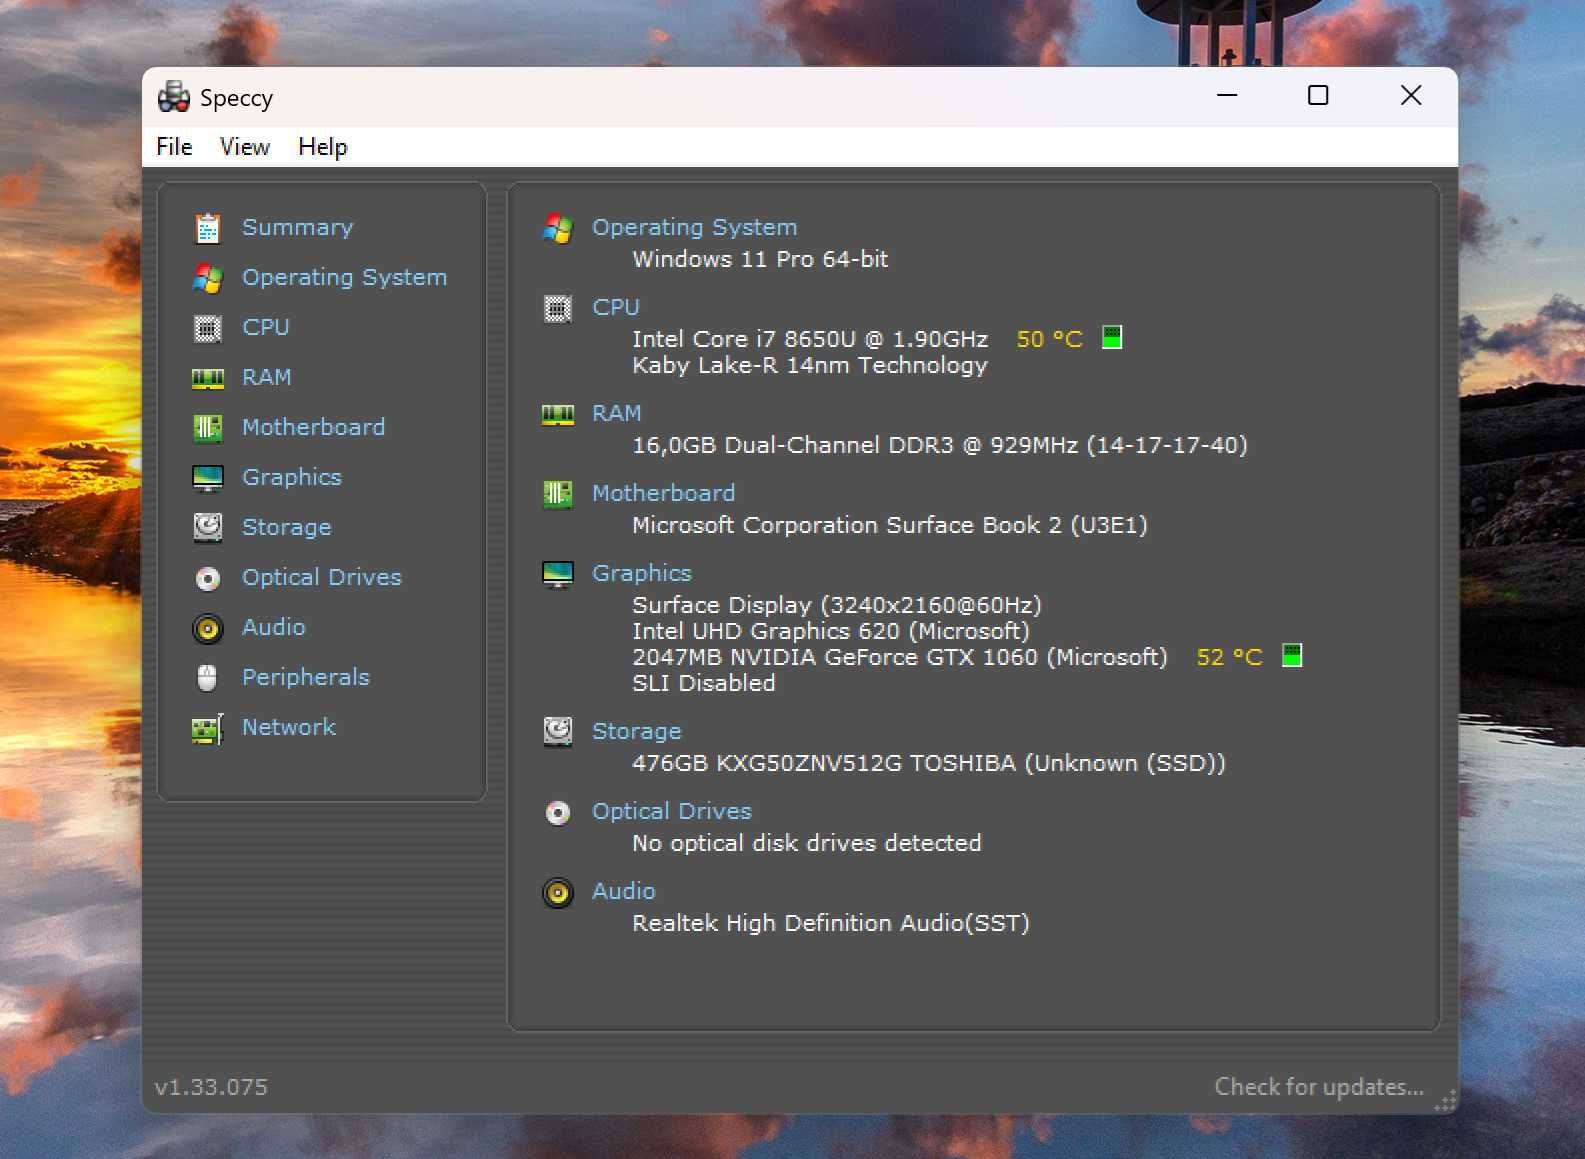Select Summary in the sidebar

coord(298,228)
